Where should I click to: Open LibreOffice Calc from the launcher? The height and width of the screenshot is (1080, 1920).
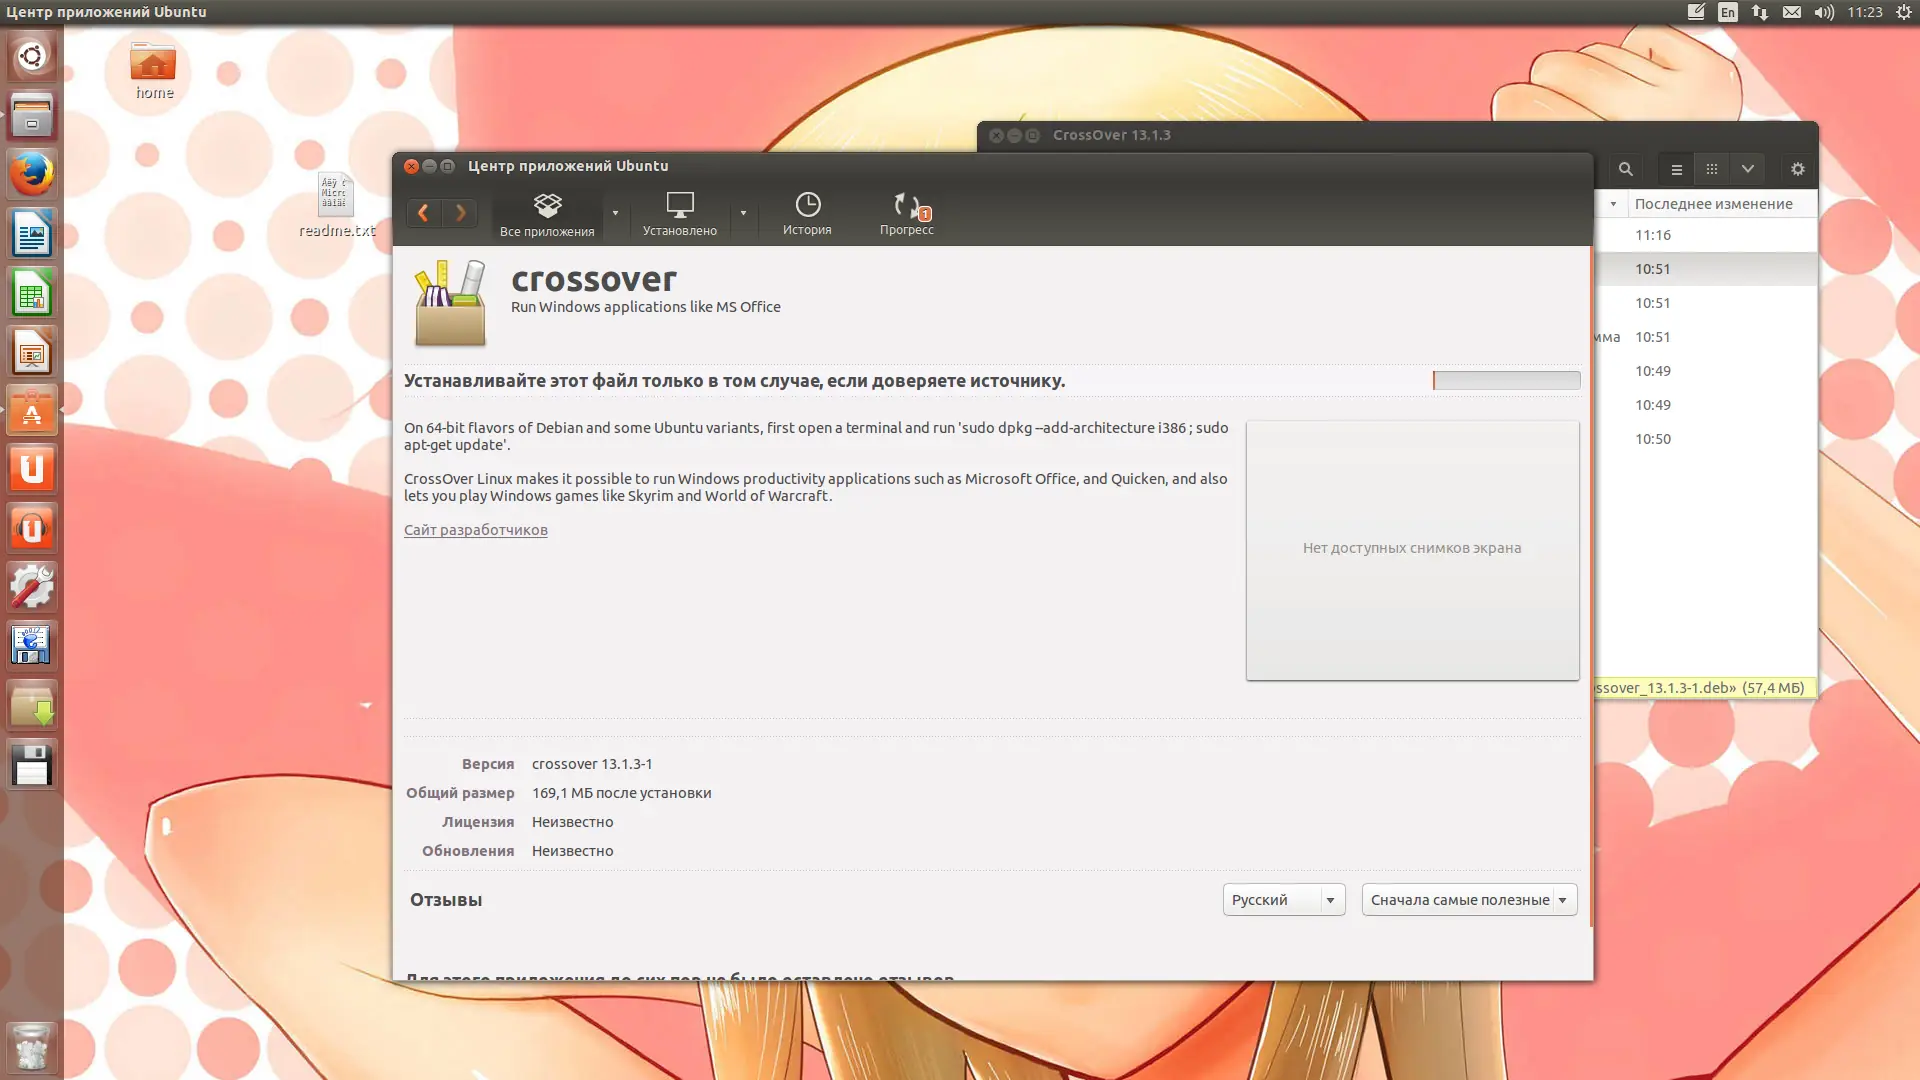(x=32, y=293)
